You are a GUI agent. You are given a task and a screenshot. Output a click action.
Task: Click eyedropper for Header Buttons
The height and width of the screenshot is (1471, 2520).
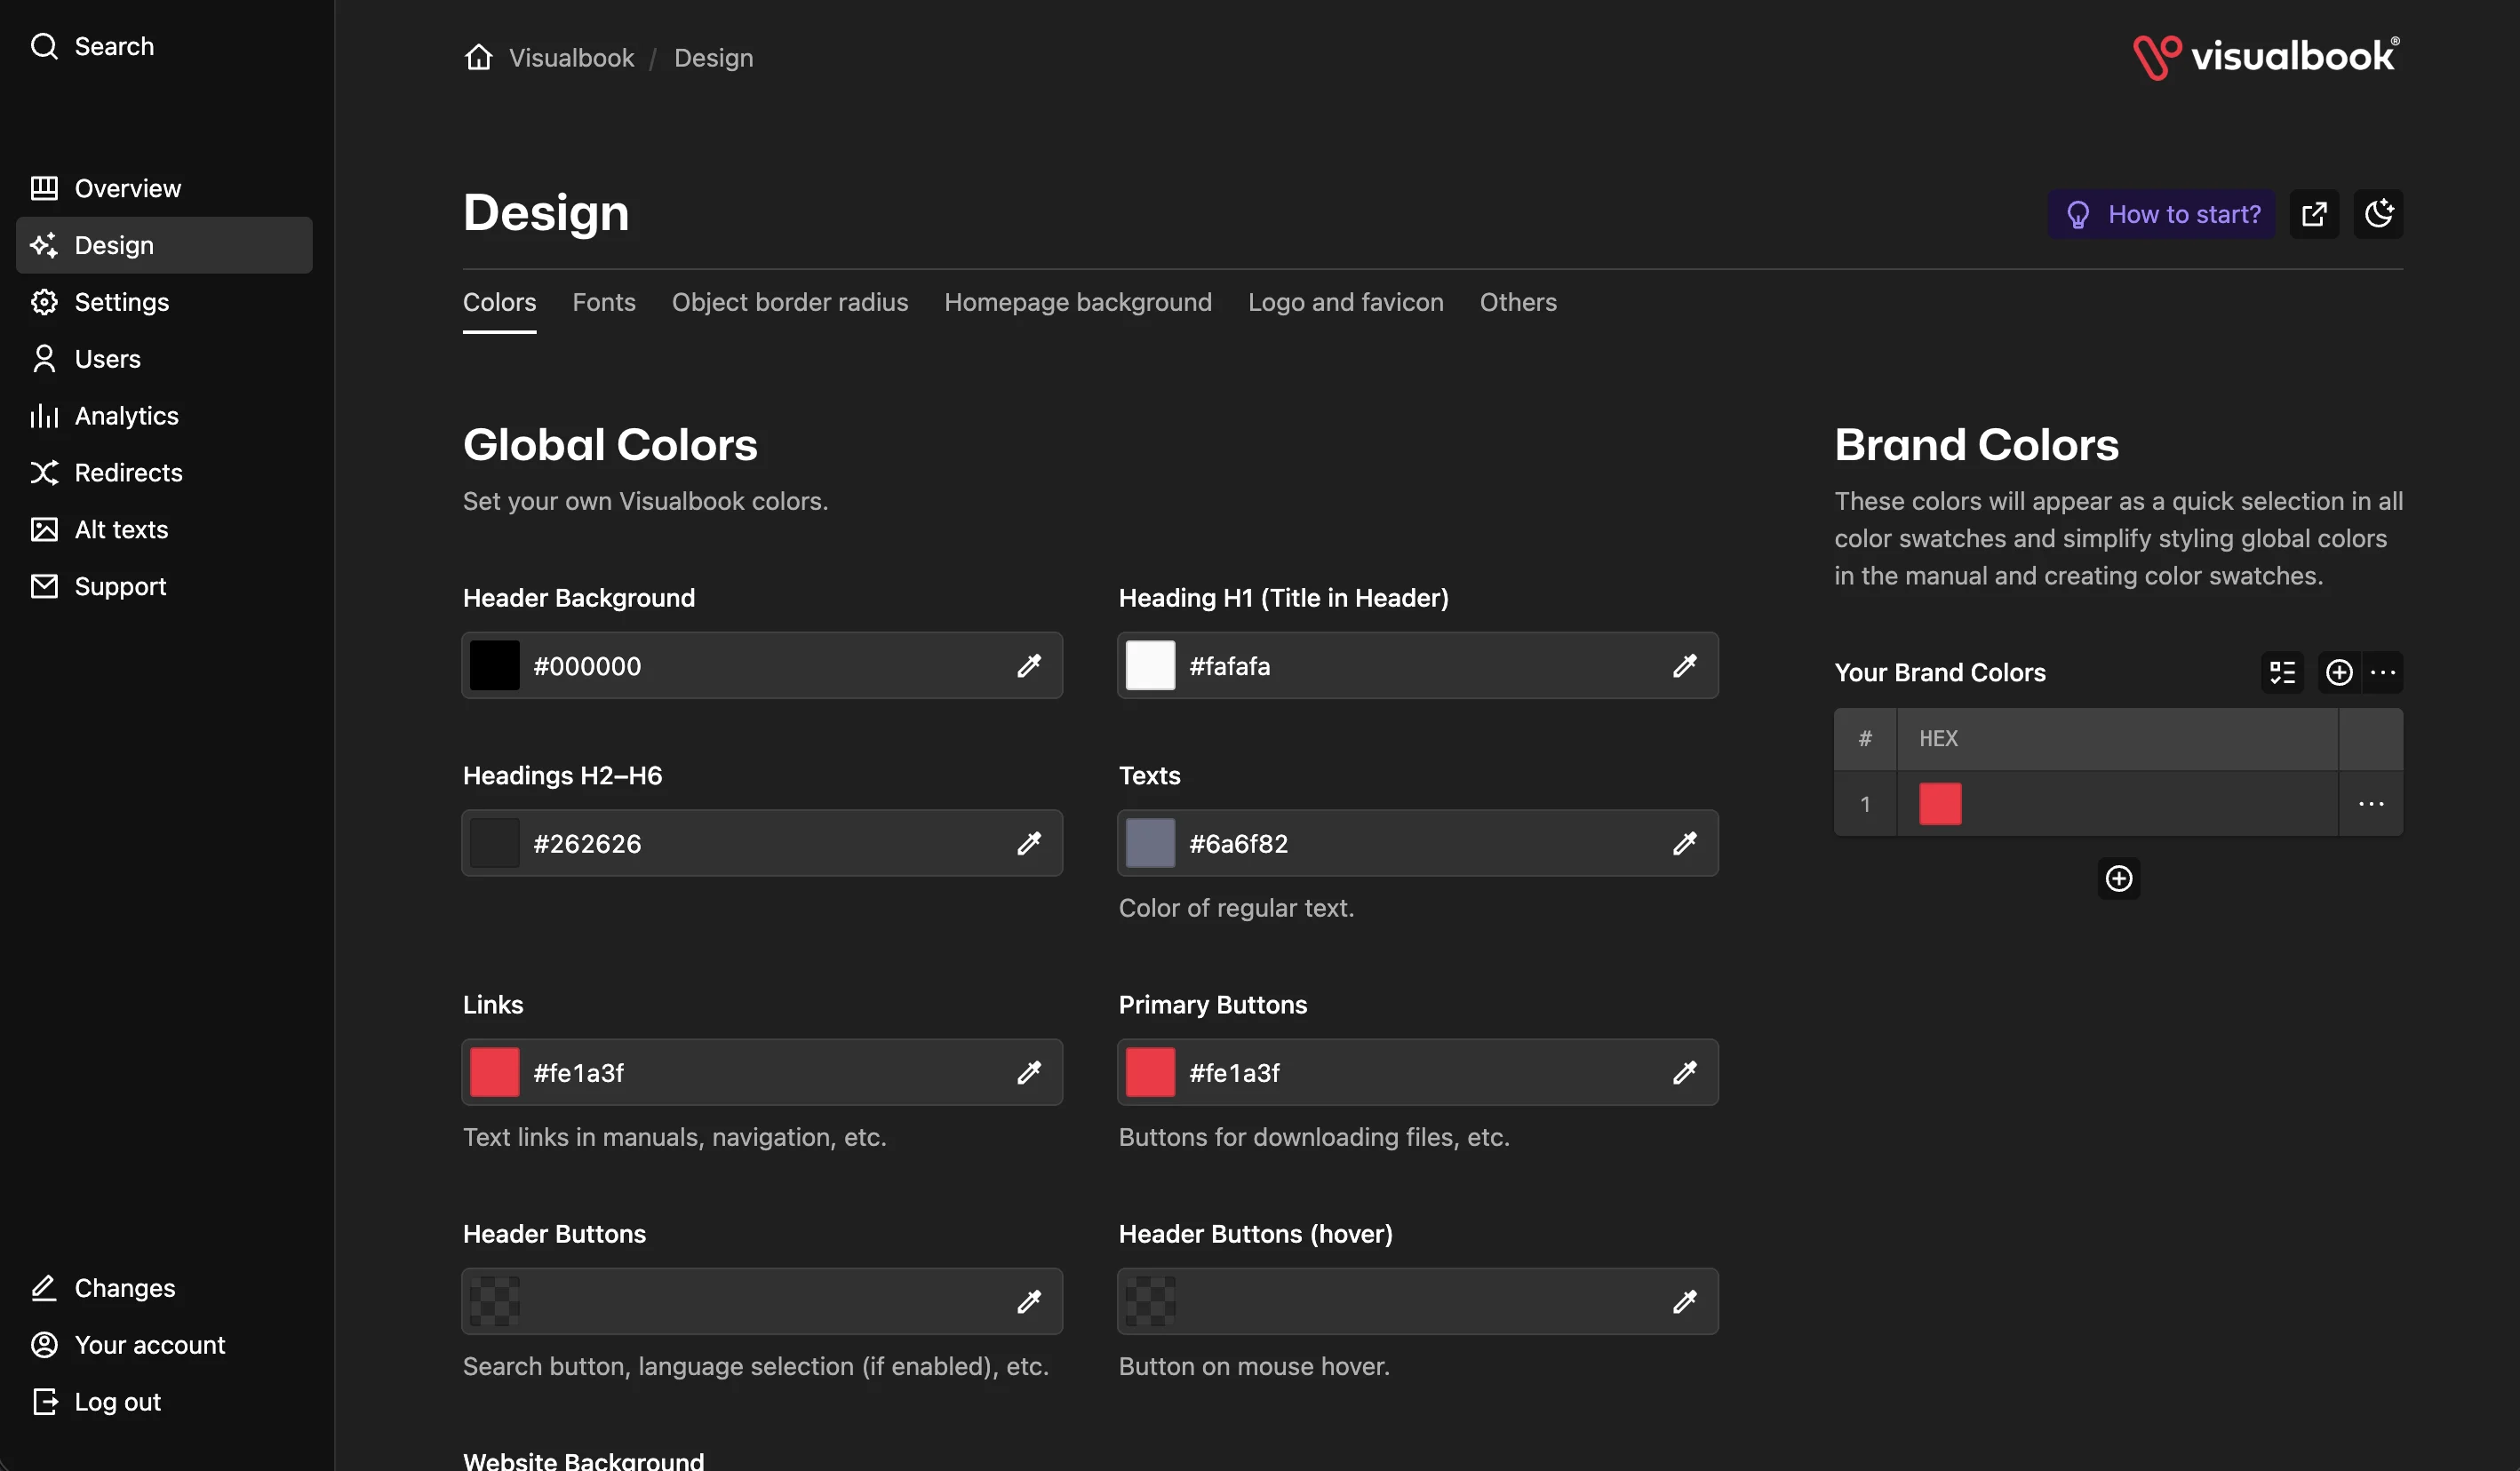[x=1029, y=1302]
